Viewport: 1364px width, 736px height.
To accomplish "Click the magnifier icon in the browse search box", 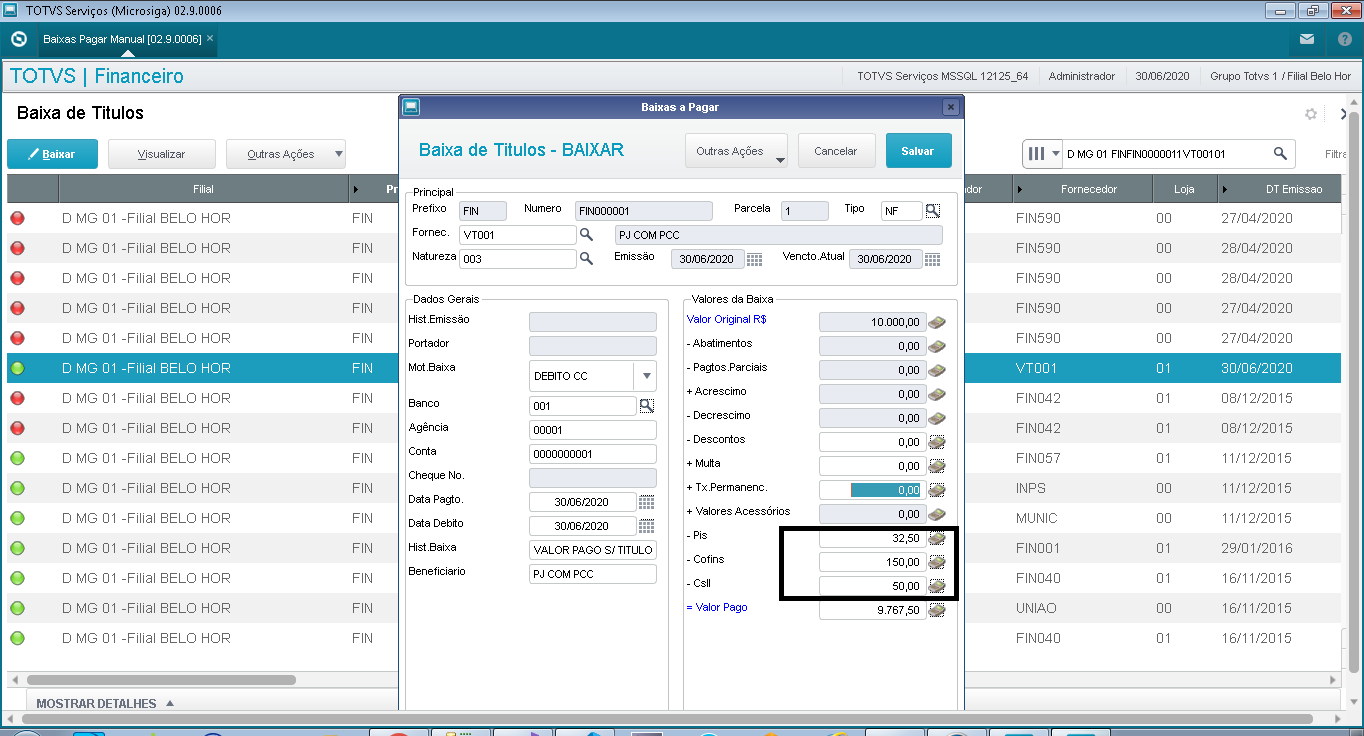I will [1280, 154].
